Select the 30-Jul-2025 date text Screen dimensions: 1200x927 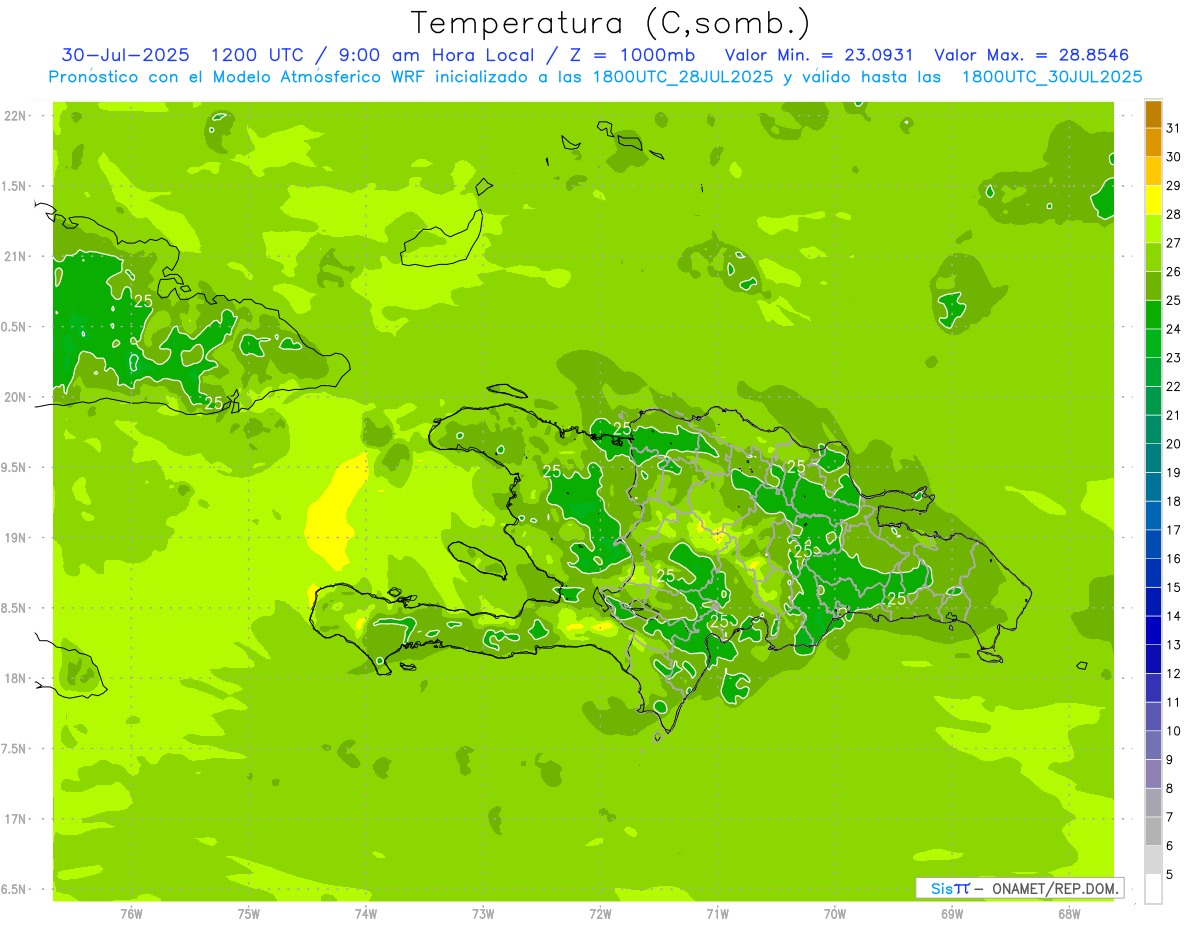coord(125,55)
